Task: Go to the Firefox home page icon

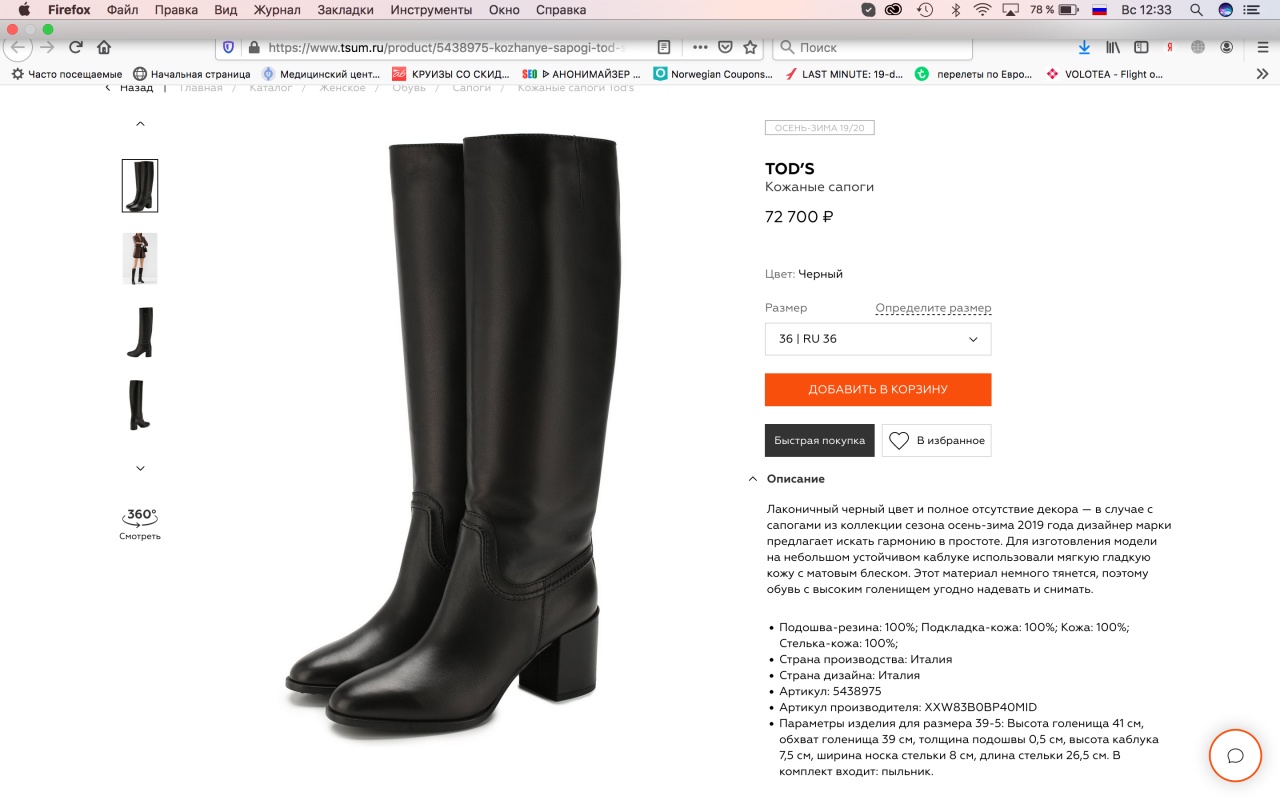Action: 104,47
